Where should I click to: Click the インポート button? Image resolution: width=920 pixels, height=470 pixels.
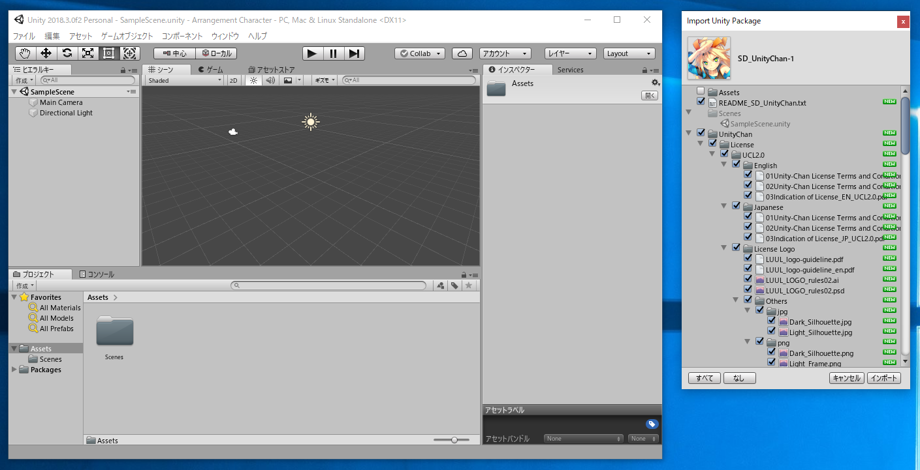coord(884,378)
